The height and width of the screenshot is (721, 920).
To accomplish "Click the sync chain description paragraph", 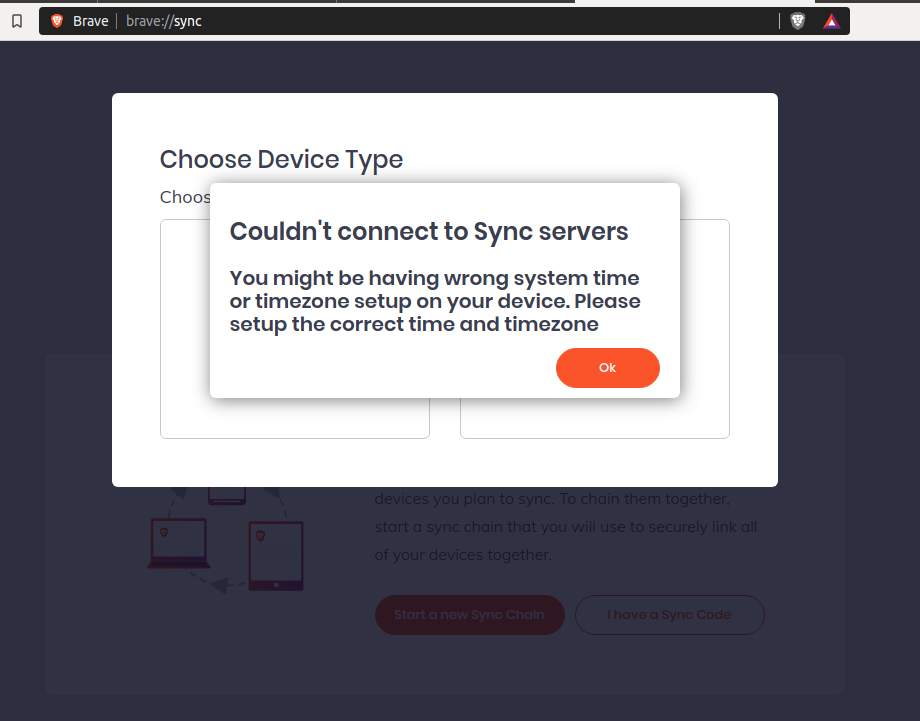I will click(x=566, y=527).
